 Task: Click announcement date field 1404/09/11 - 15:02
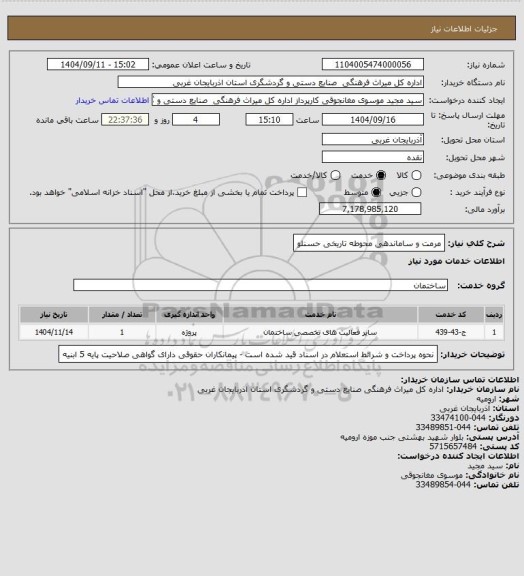click(x=98, y=64)
